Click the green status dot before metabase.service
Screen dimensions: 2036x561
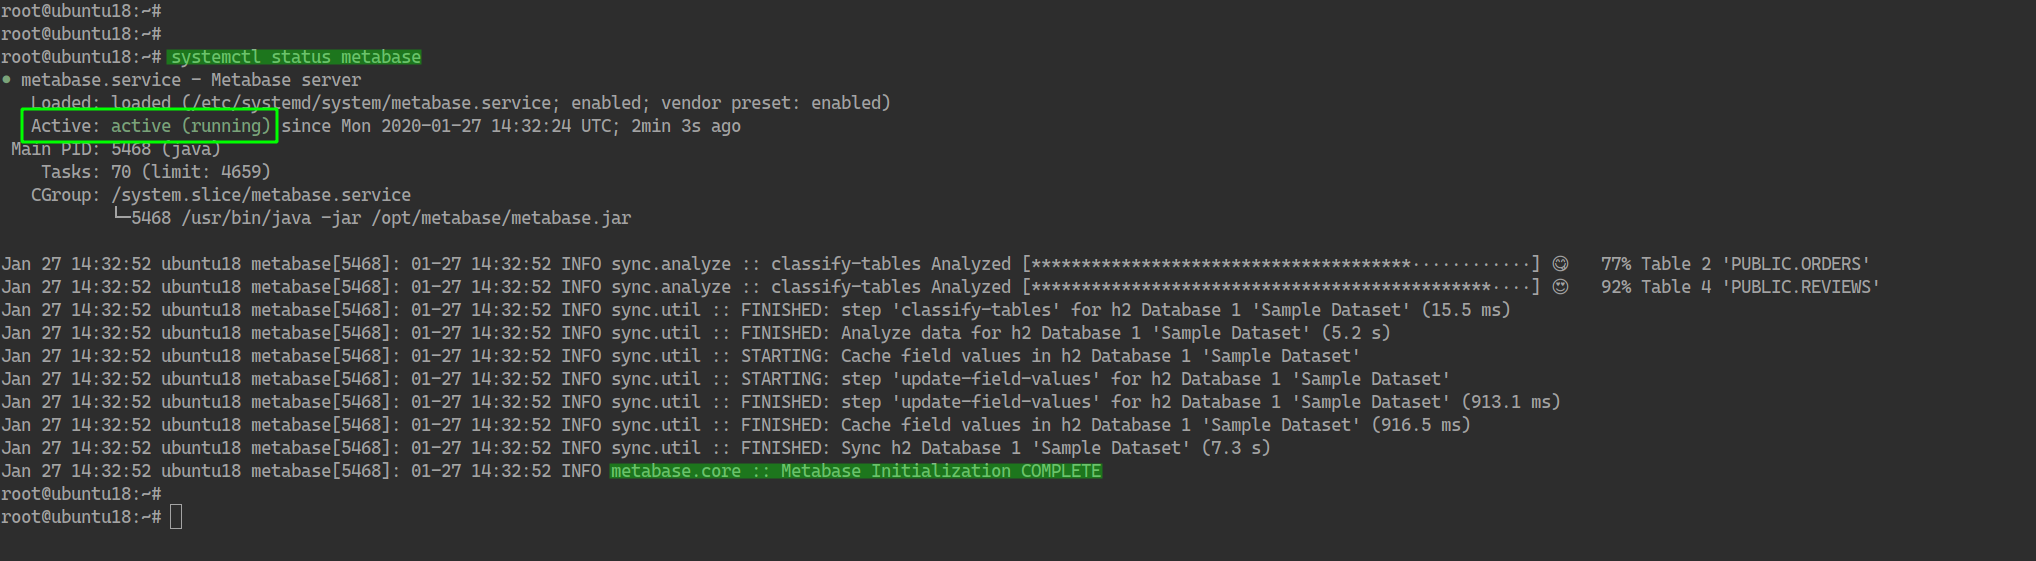pos(6,80)
